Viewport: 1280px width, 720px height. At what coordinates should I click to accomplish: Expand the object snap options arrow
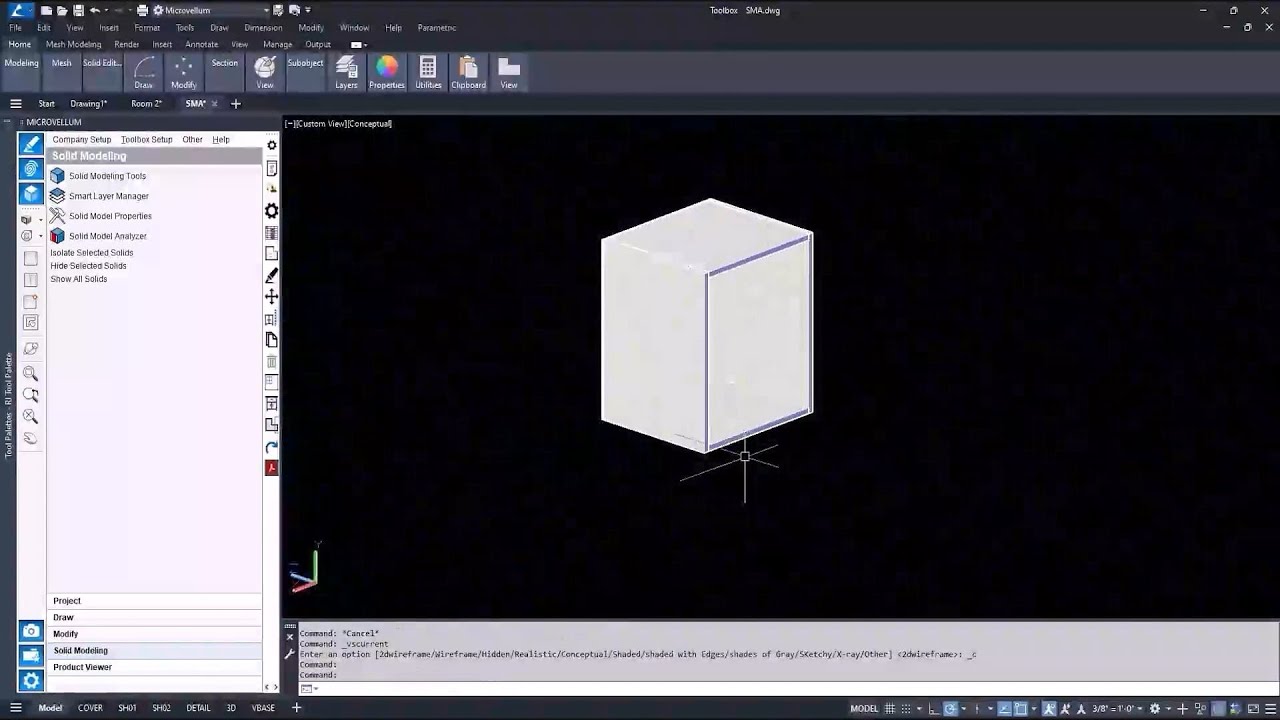1034,709
